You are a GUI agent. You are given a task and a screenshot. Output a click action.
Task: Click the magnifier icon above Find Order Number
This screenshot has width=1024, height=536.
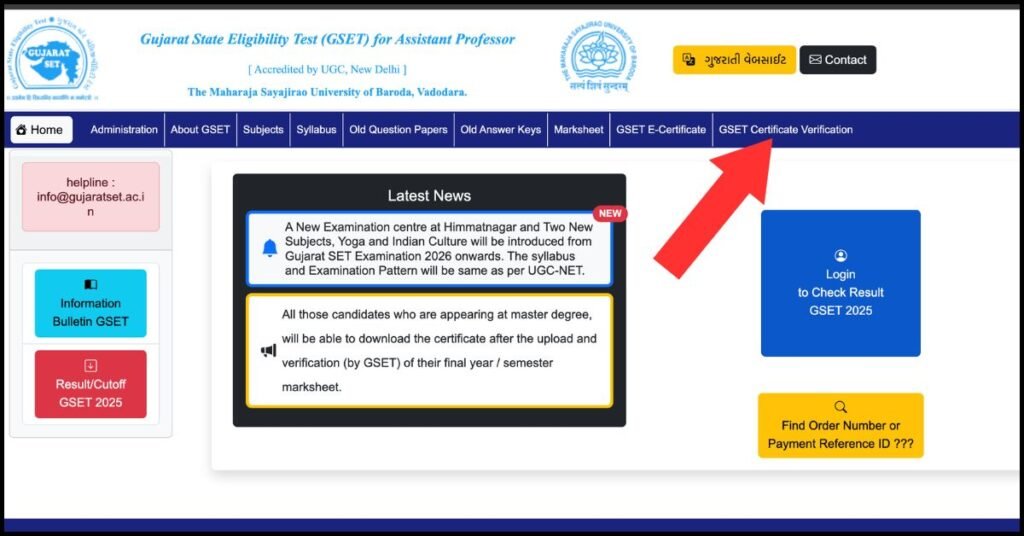(840, 407)
